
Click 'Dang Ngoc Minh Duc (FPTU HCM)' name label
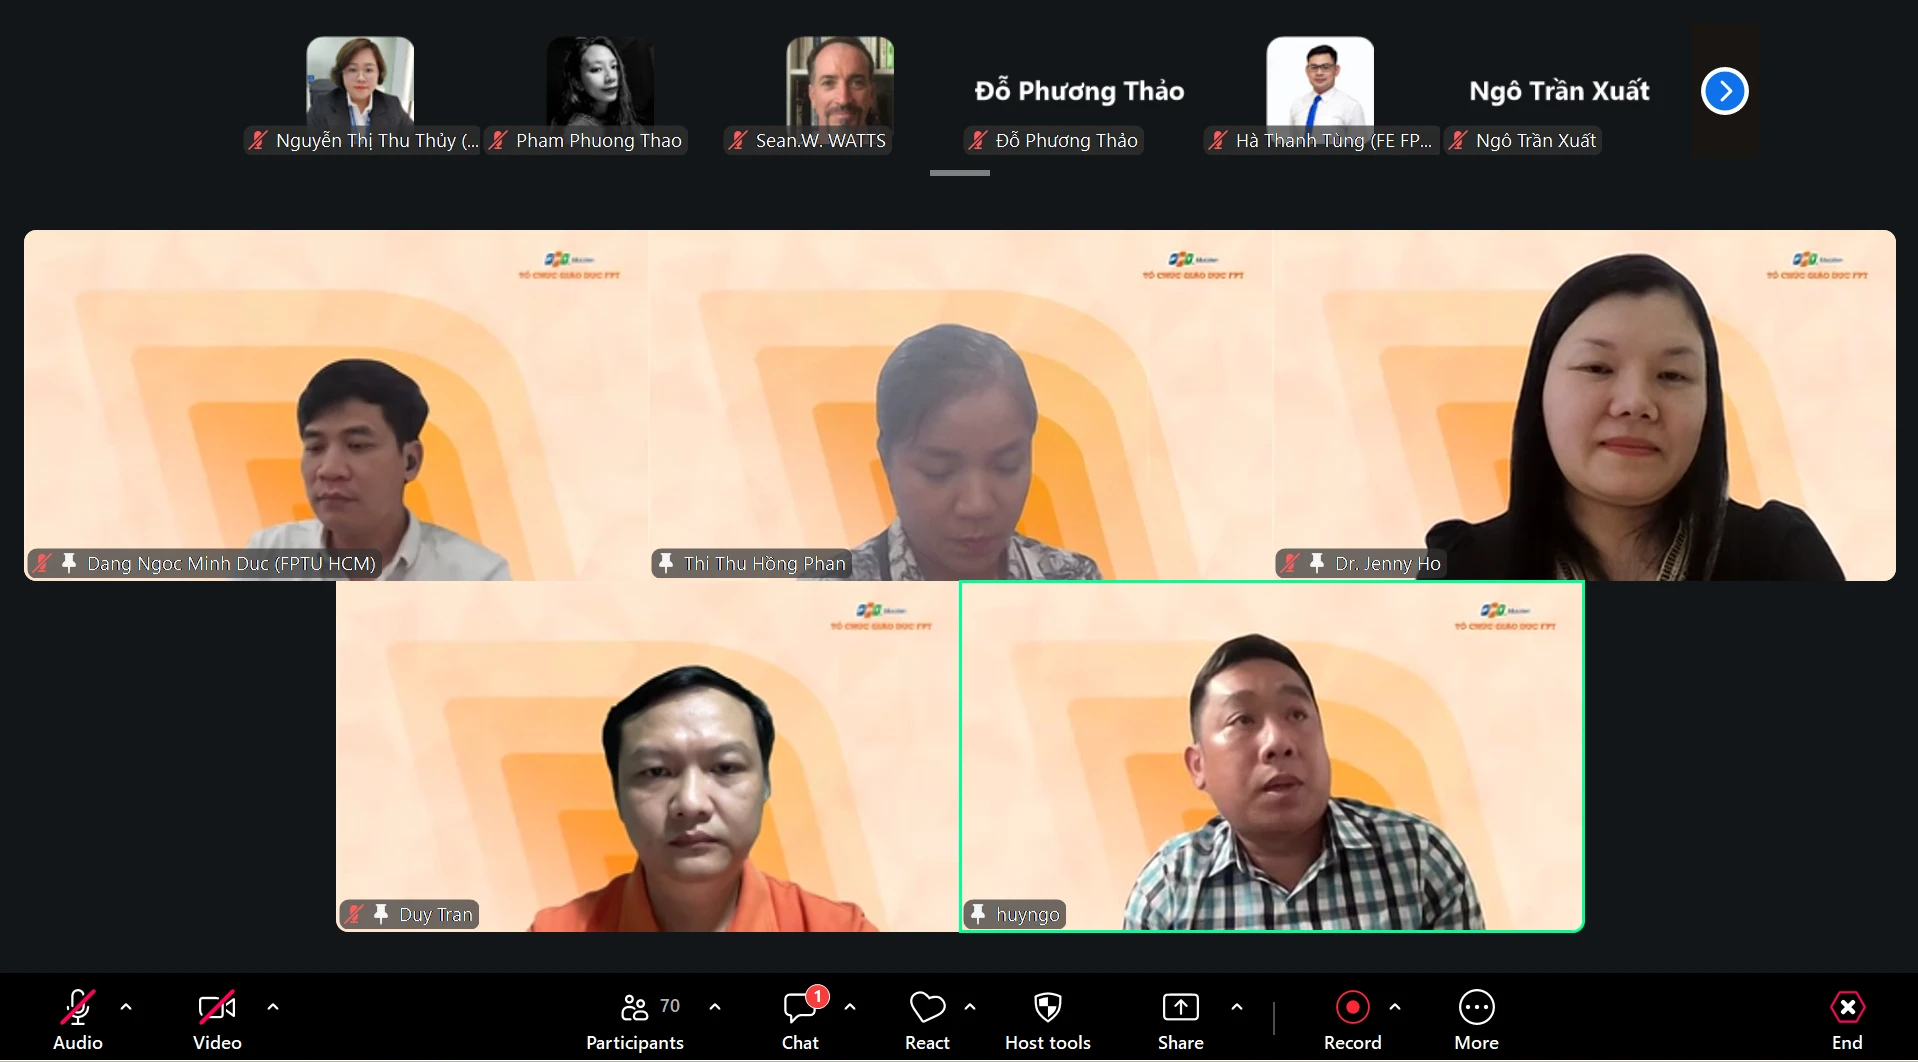(x=232, y=563)
